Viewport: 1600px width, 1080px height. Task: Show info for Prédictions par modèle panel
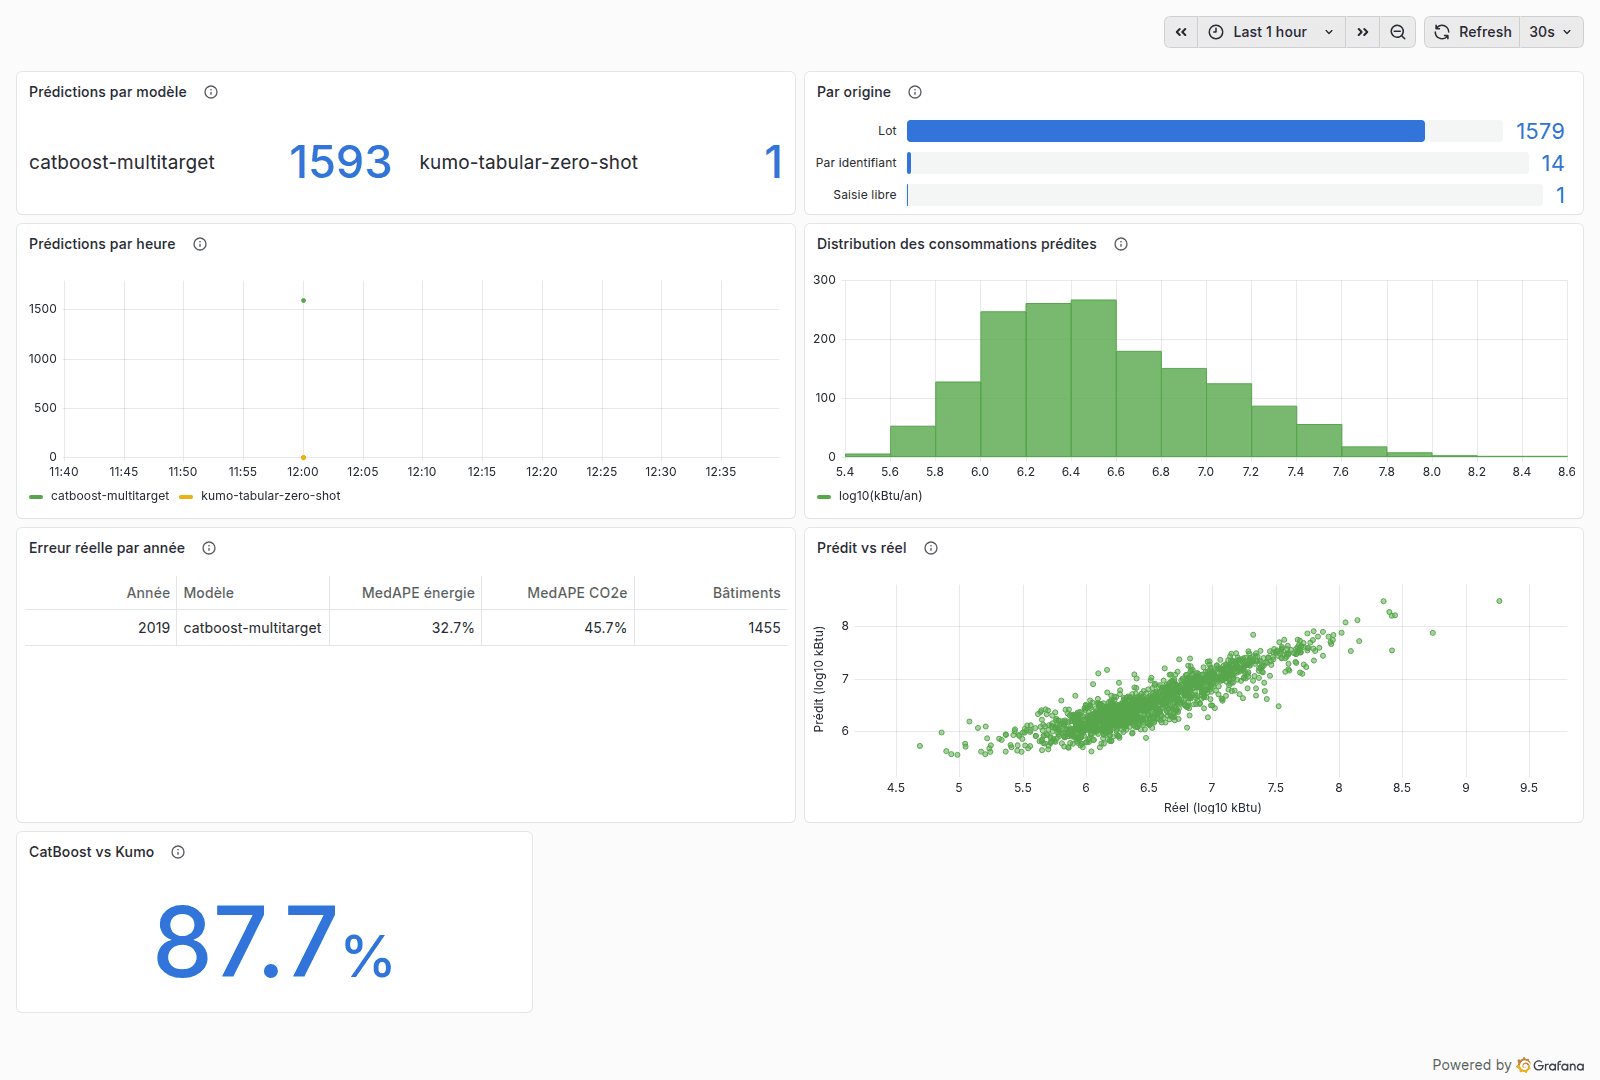point(211,92)
